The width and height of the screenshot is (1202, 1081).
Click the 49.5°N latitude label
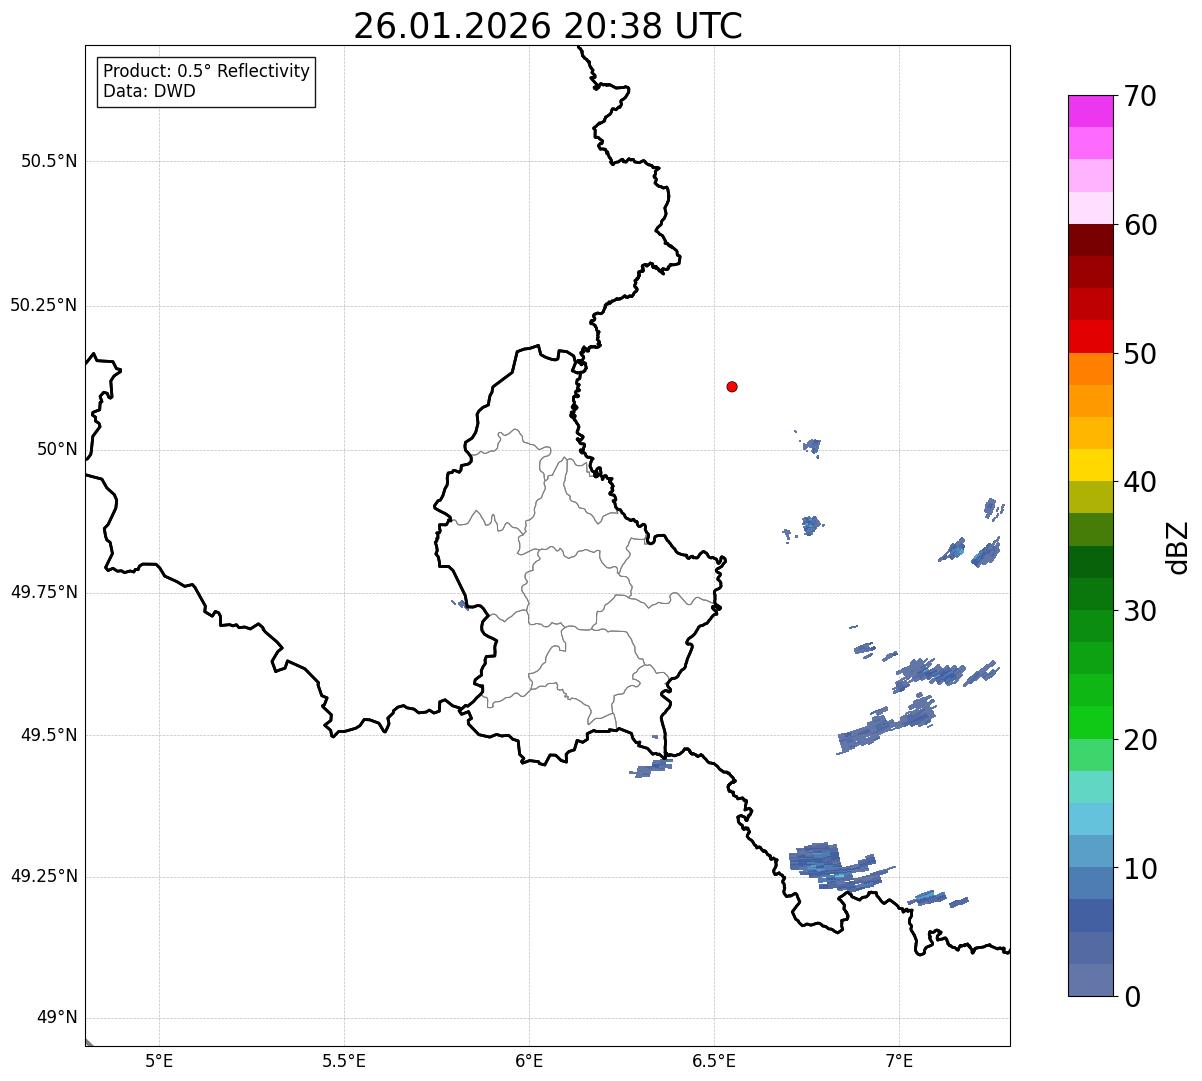(49, 735)
